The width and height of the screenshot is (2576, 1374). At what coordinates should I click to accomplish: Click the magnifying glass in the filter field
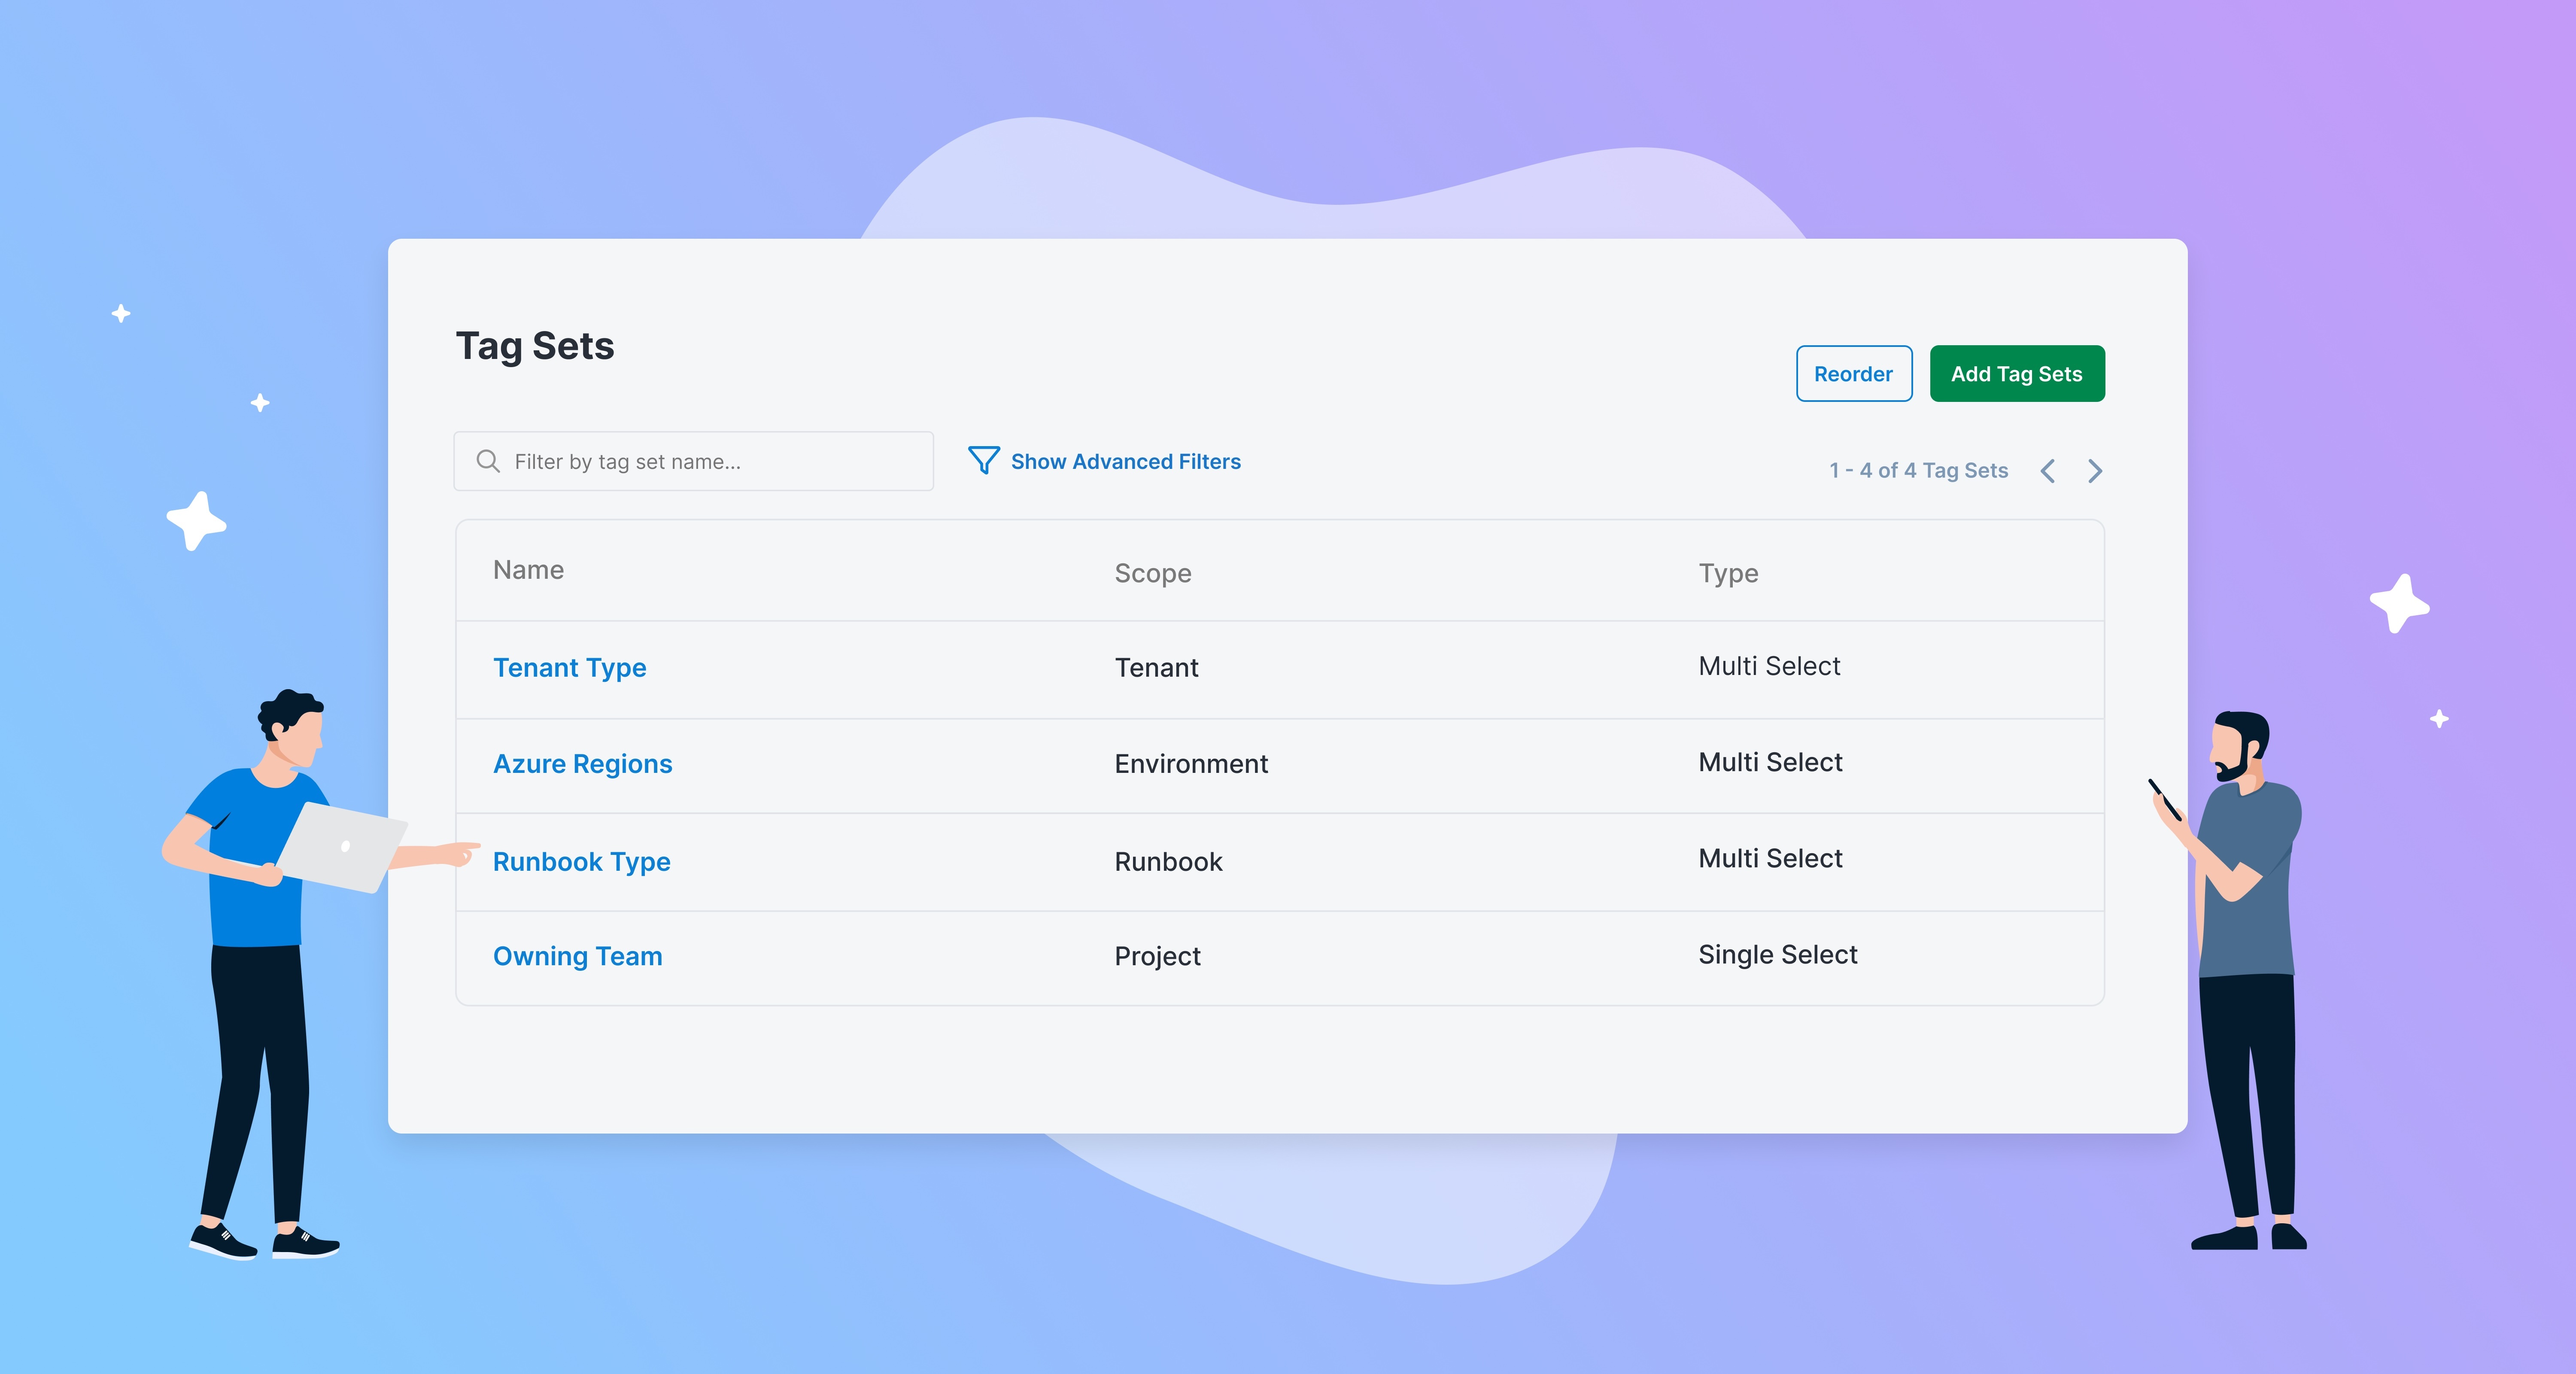[x=488, y=461]
